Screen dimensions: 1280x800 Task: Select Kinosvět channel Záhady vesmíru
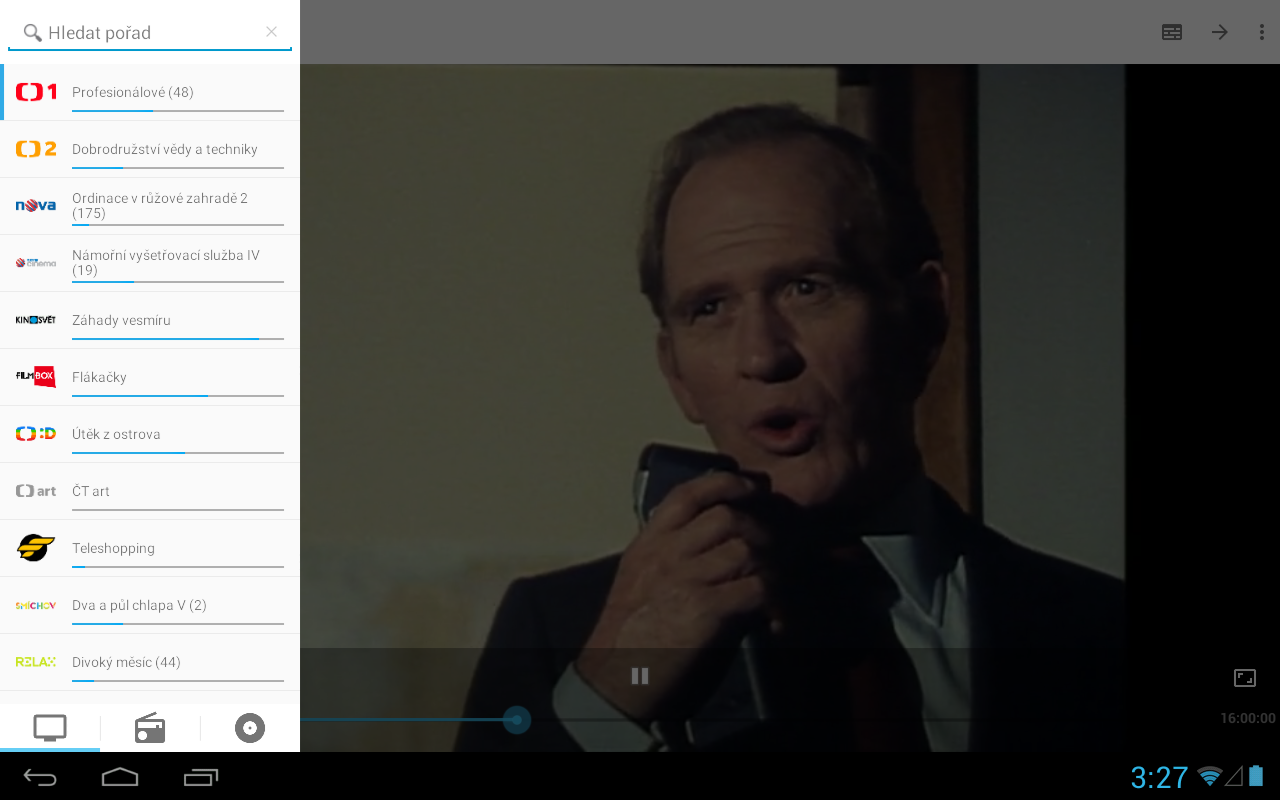click(150, 320)
